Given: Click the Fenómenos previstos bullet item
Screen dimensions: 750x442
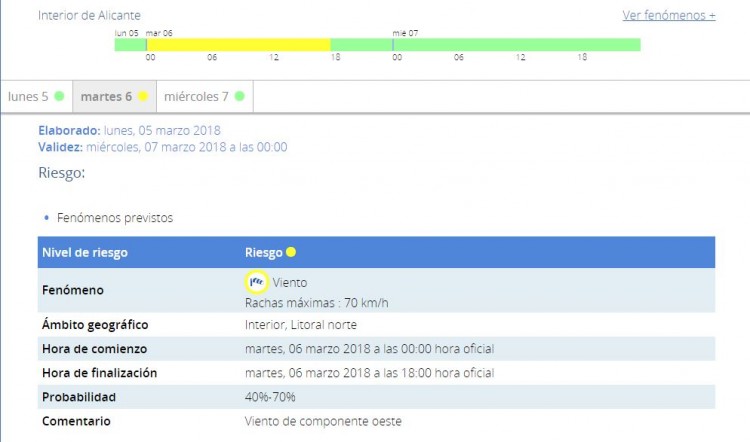Looking at the screenshot, I should [114, 217].
